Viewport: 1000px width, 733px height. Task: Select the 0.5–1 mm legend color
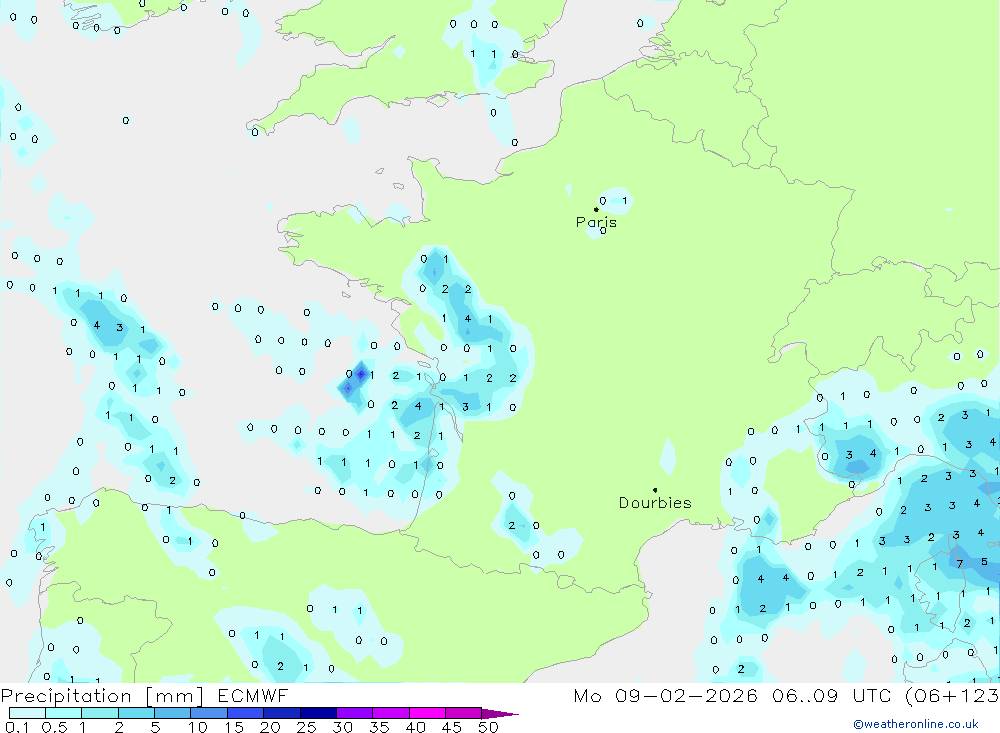(64, 713)
